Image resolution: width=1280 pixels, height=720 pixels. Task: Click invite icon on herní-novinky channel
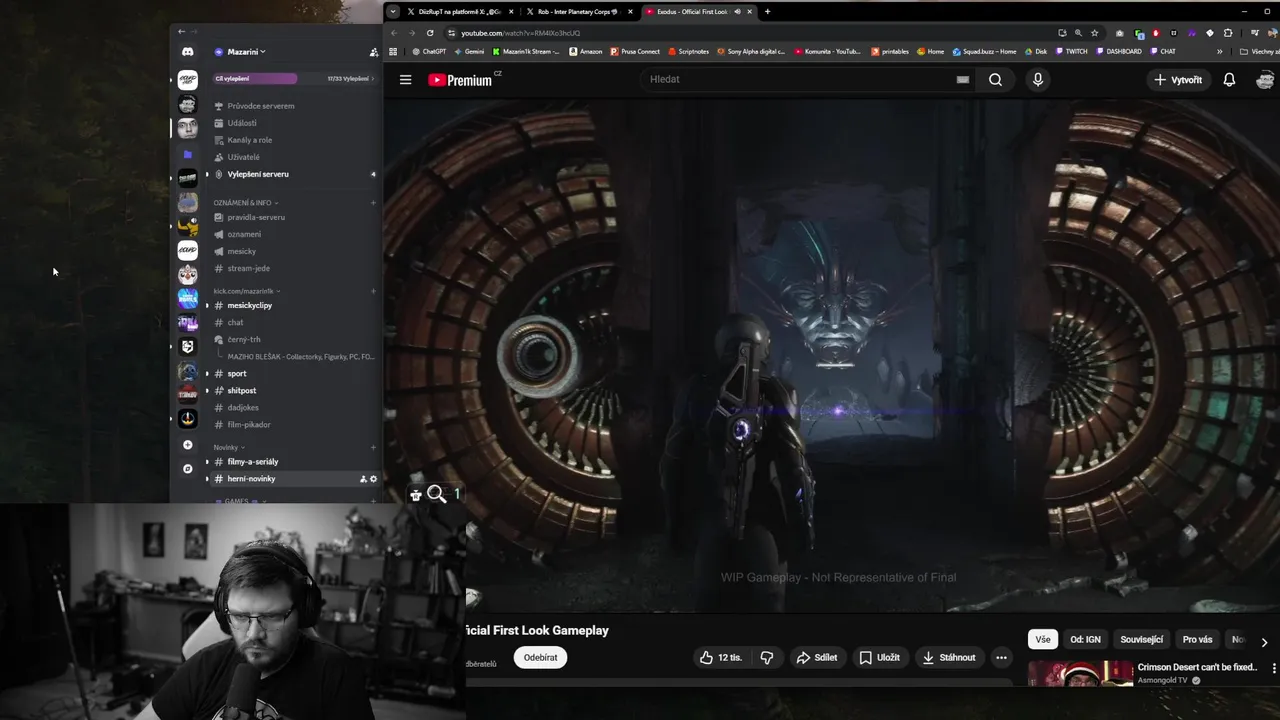pos(363,479)
